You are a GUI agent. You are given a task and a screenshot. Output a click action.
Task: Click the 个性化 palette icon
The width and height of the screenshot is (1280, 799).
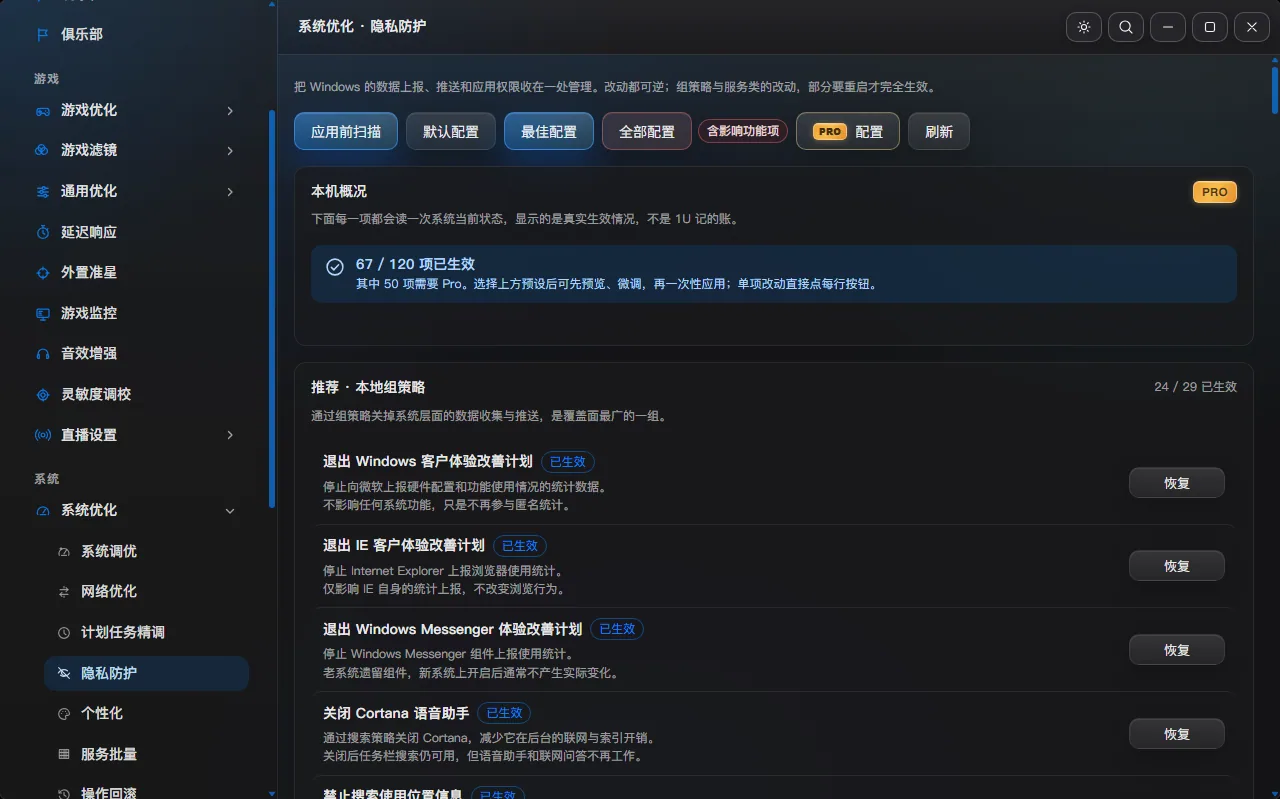click(x=64, y=713)
